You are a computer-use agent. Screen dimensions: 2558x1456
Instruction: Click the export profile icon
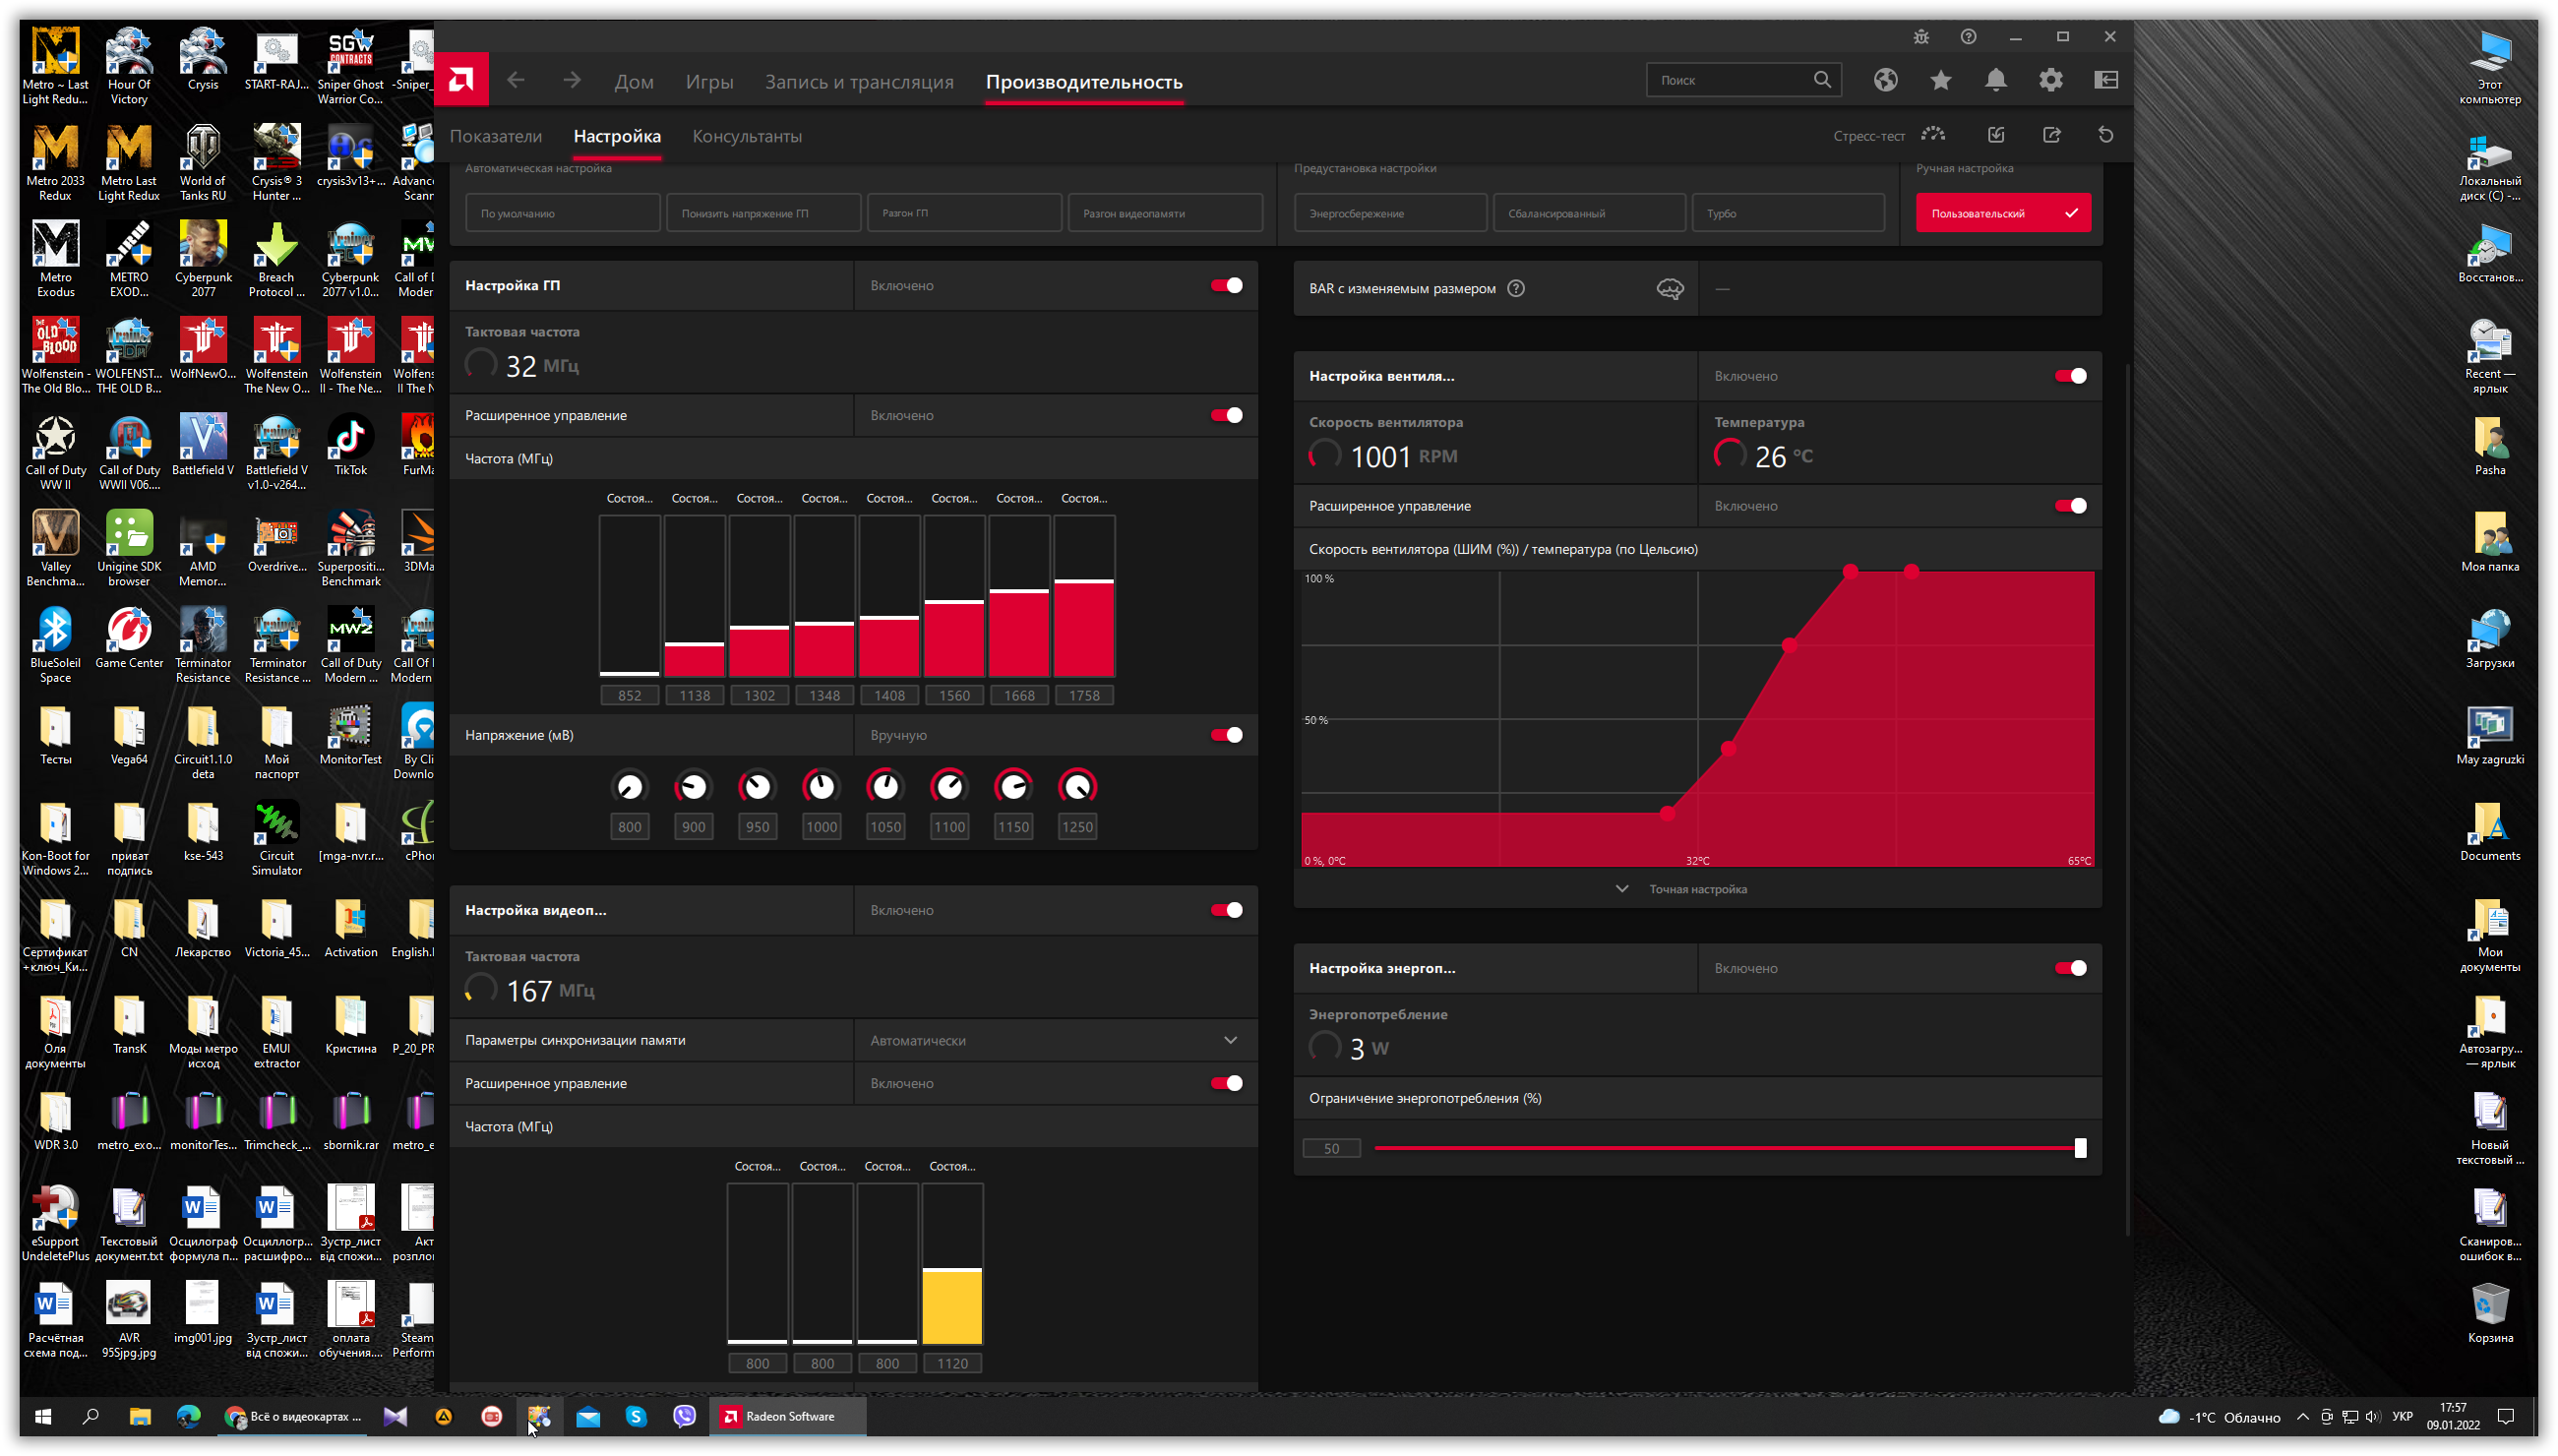pyautogui.click(x=2051, y=135)
